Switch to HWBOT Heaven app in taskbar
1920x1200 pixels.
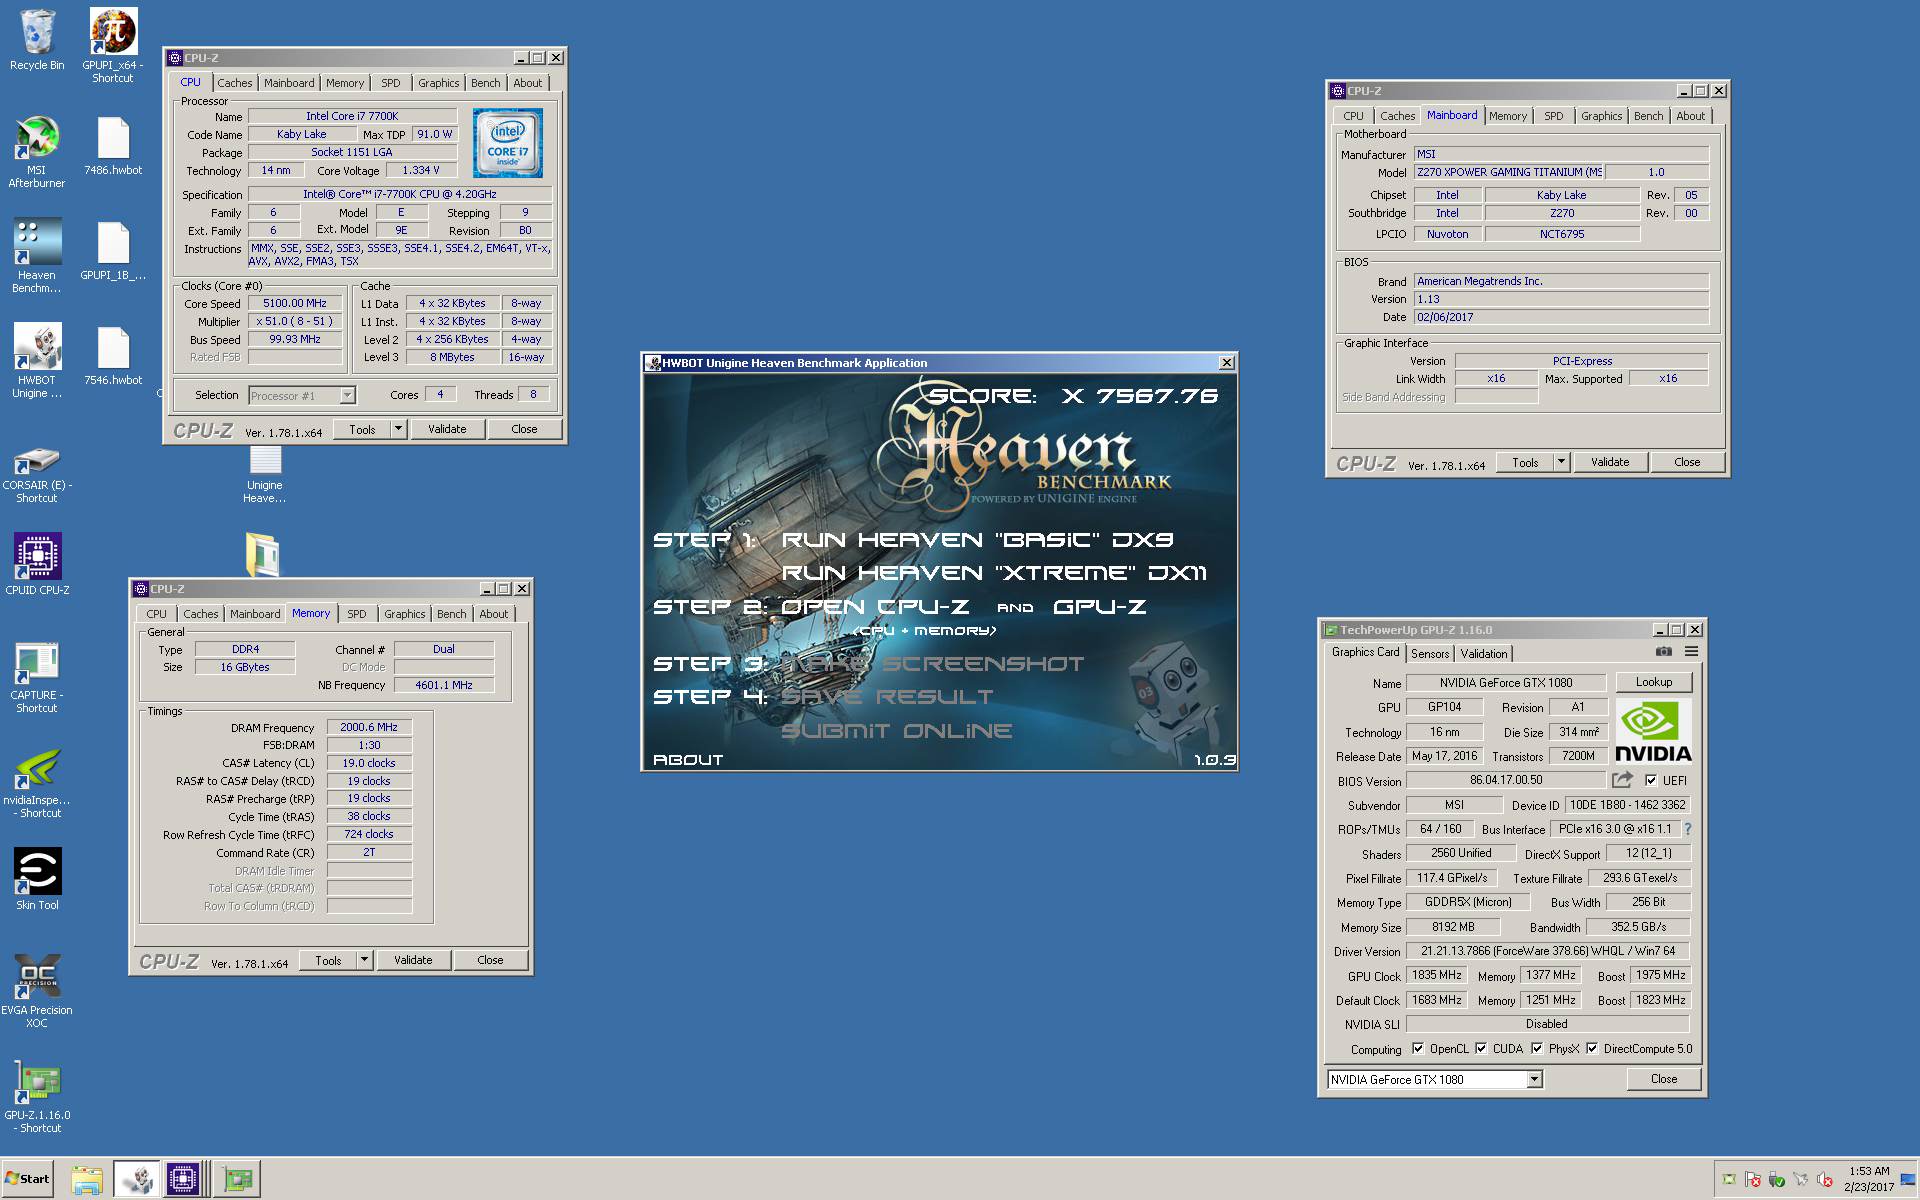coord(135,1179)
